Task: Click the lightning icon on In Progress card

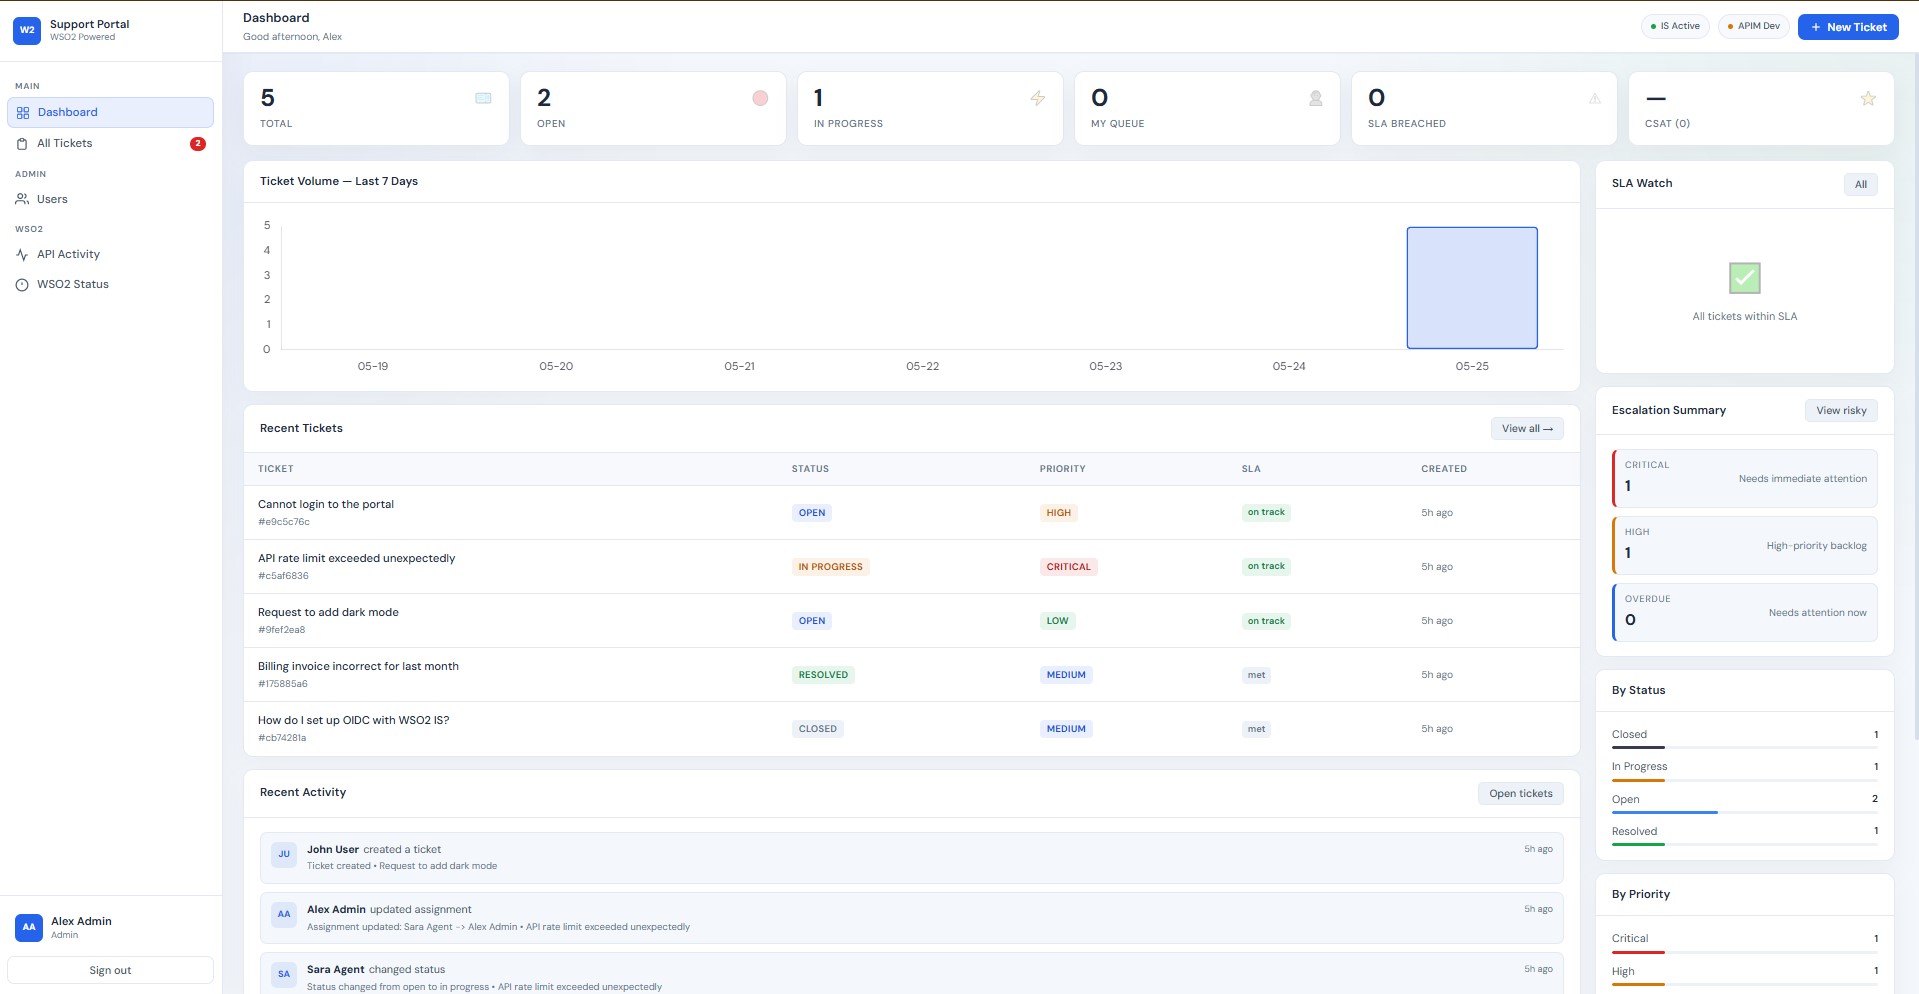Action: point(1037,98)
